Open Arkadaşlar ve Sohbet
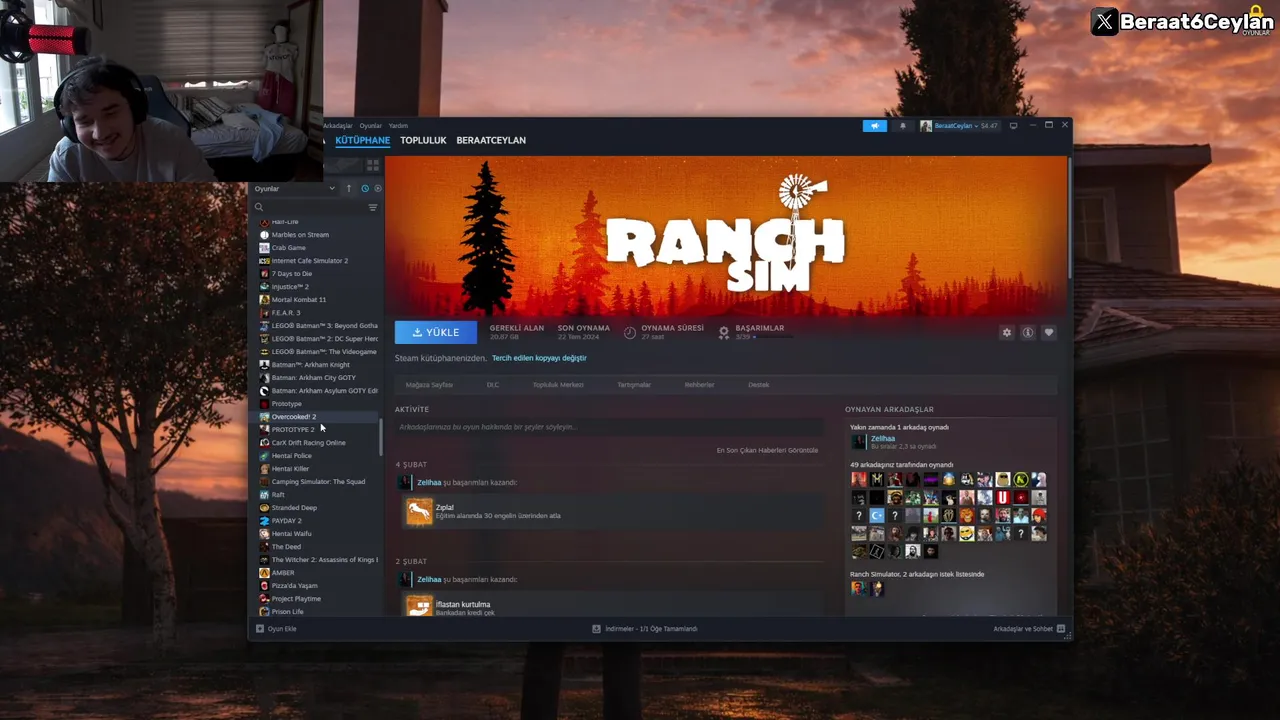This screenshot has height=720, width=1280. (x=1023, y=629)
